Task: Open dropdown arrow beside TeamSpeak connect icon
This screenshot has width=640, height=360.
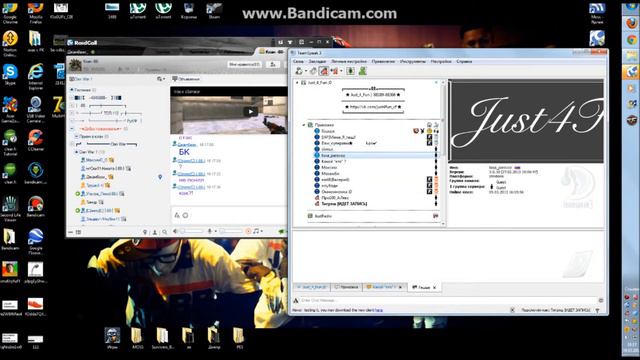Action: coord(306,71)
